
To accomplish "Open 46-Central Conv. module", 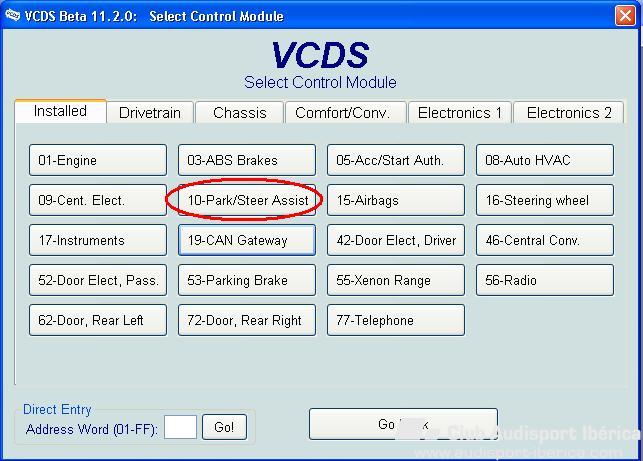I will [x=545, y=240].
